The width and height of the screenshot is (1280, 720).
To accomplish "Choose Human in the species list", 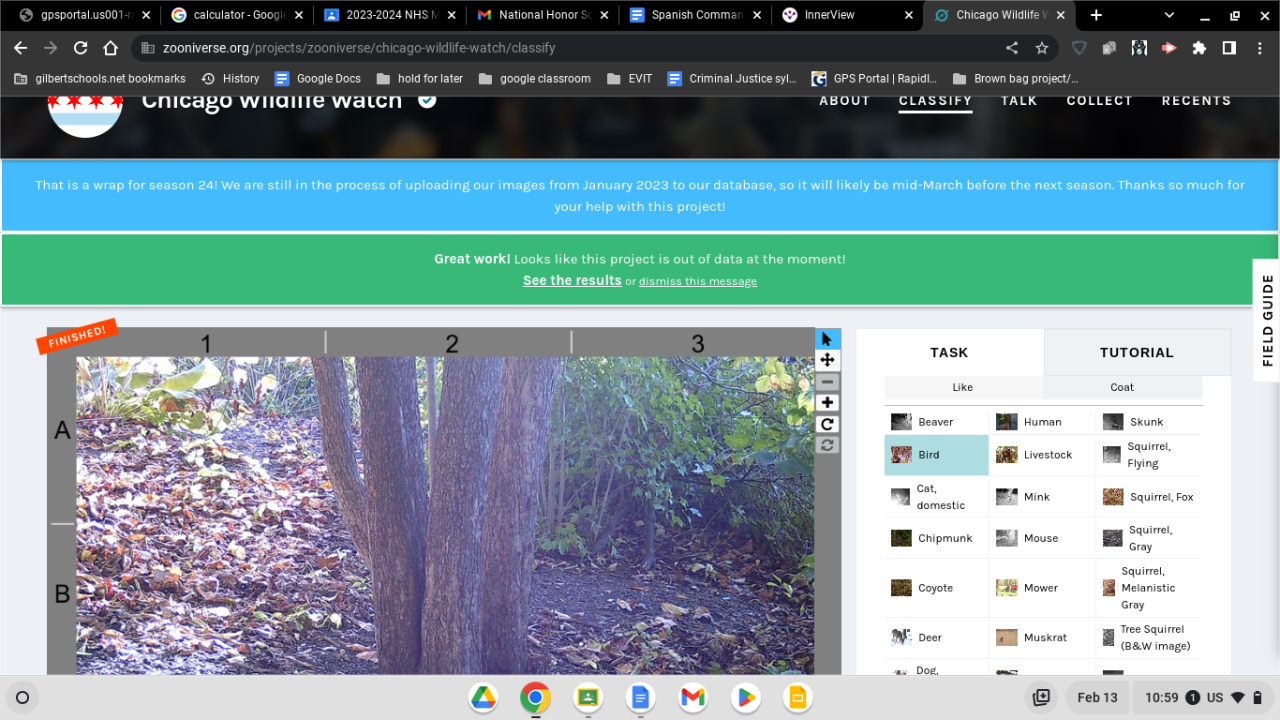I will [1043, 422].
